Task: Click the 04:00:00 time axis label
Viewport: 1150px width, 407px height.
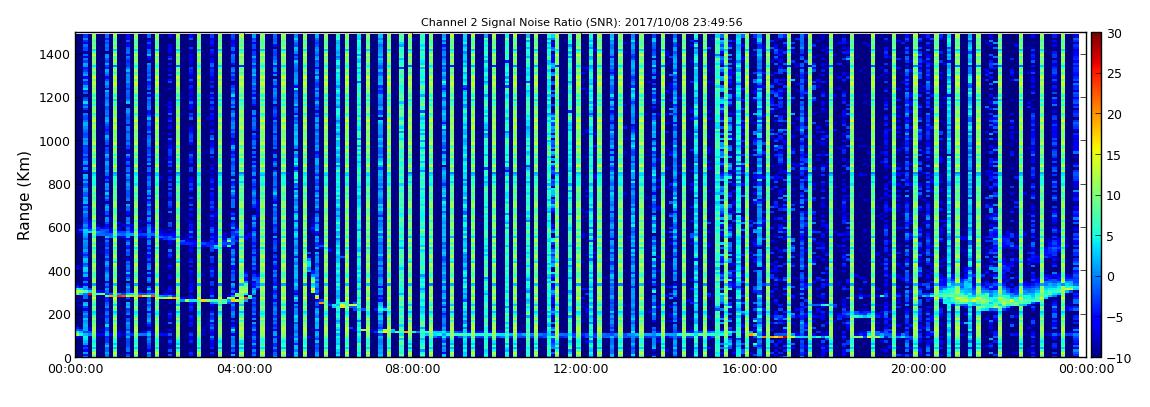Action: [243, 369]
